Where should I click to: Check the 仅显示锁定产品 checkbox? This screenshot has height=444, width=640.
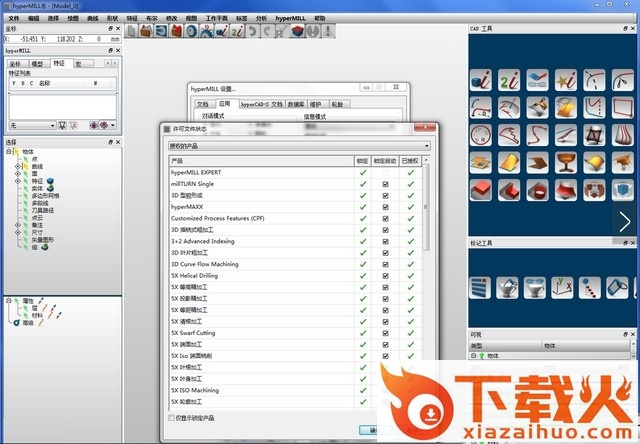click(x=171, y=418)
